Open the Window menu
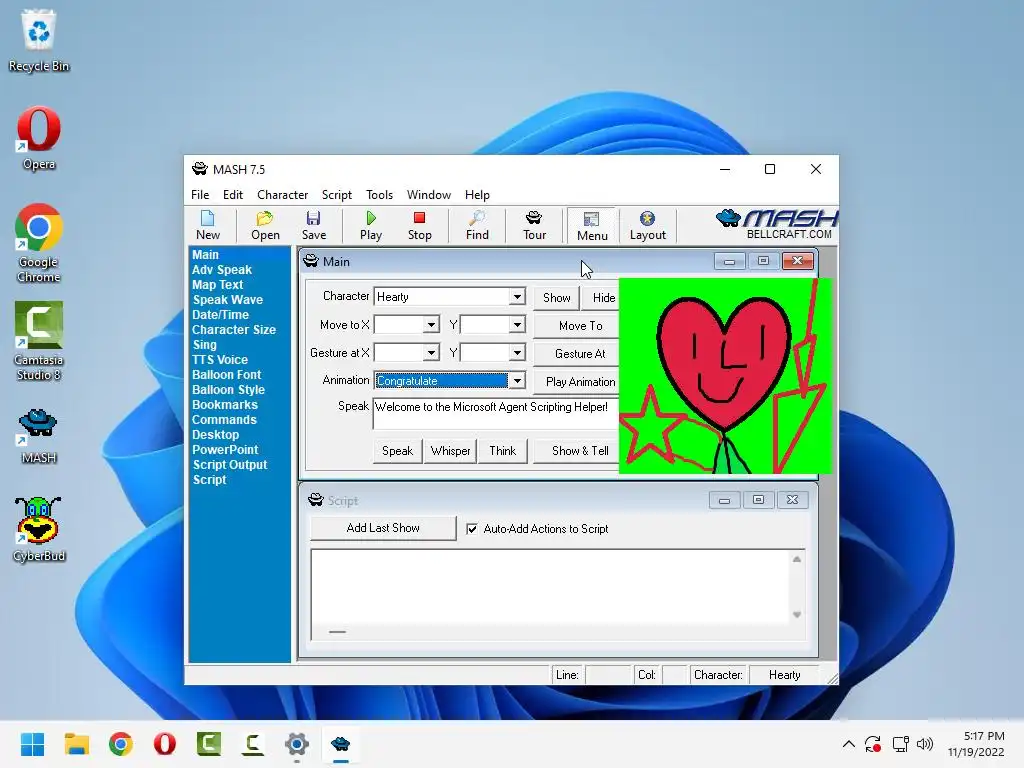 [x=428, y=195]
